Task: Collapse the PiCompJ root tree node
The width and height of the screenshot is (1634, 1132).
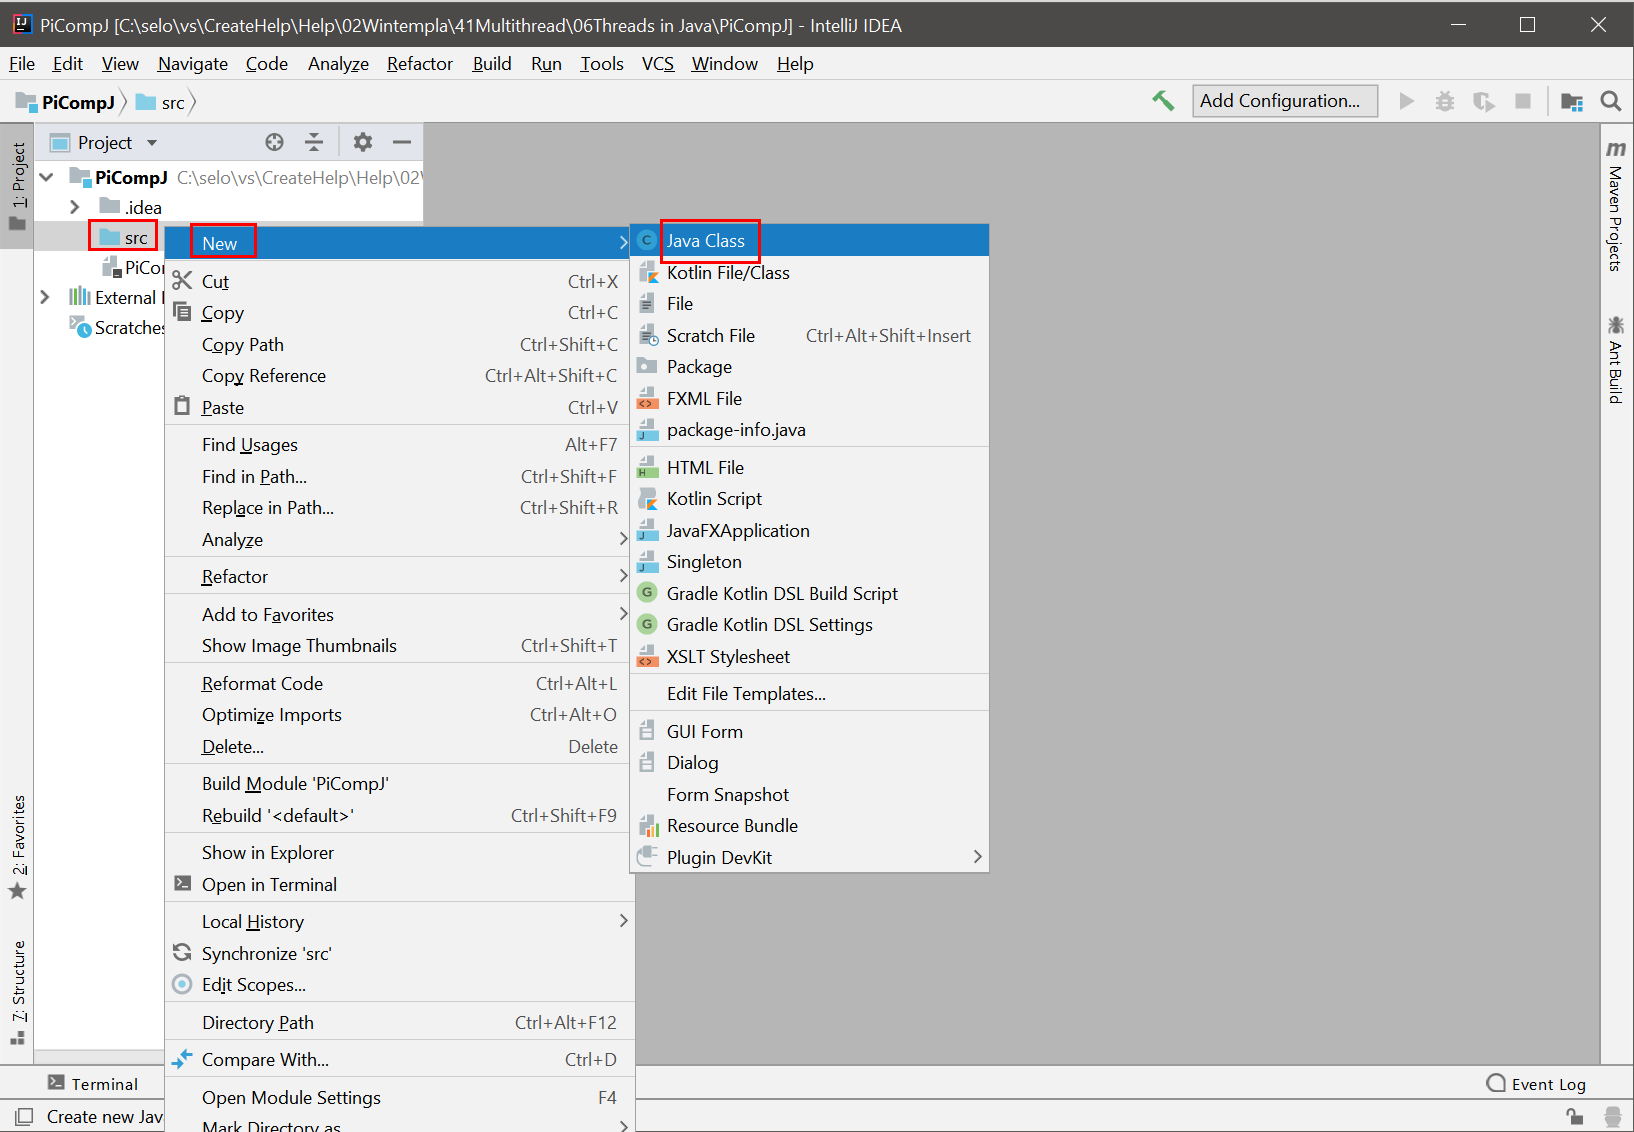Action: [47, 177]
